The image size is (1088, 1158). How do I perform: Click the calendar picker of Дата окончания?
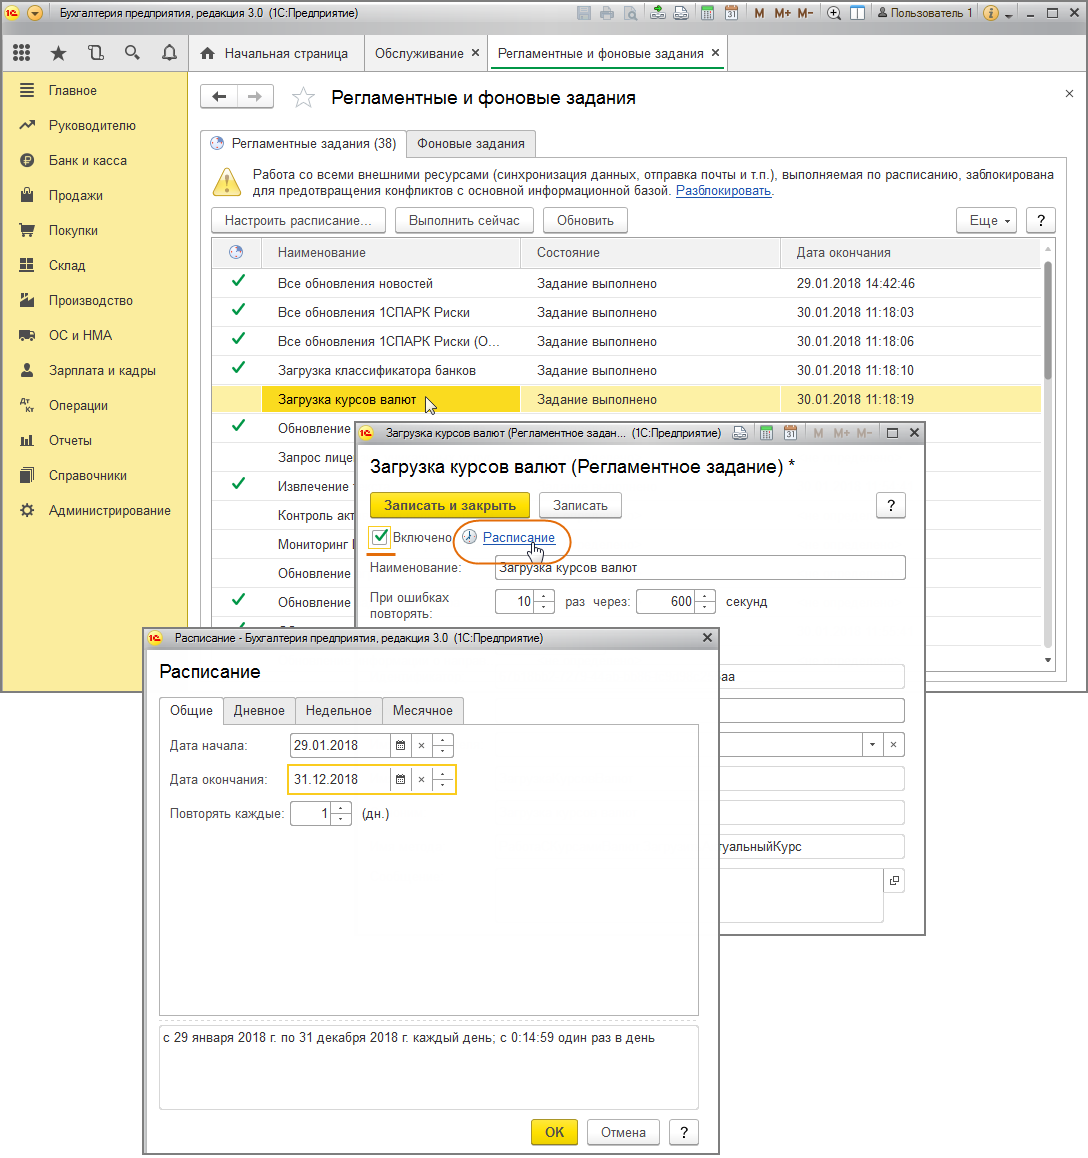click(x=400, y=779)
